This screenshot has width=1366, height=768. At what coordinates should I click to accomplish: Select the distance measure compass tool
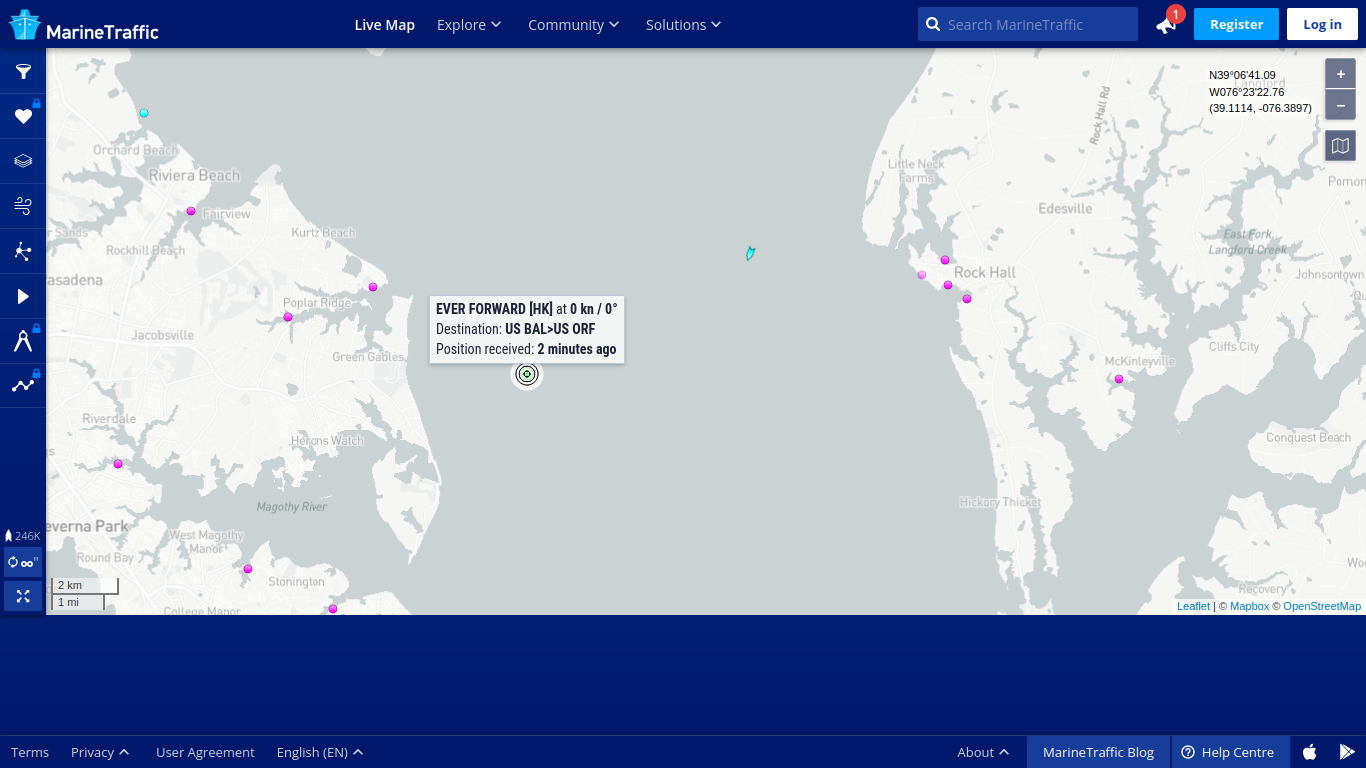tap(23, 341)
